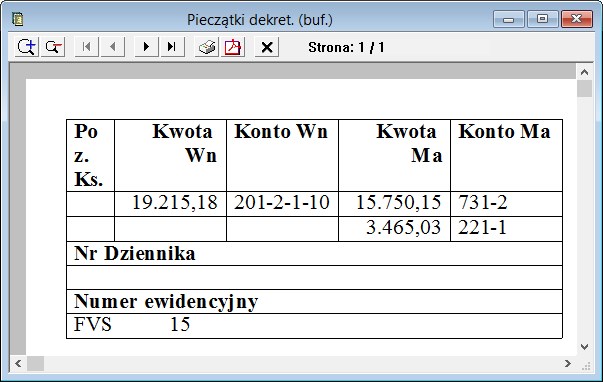Close the preview with X toolbar button
This screenshot has height=382, width=603.
(267, 47)
